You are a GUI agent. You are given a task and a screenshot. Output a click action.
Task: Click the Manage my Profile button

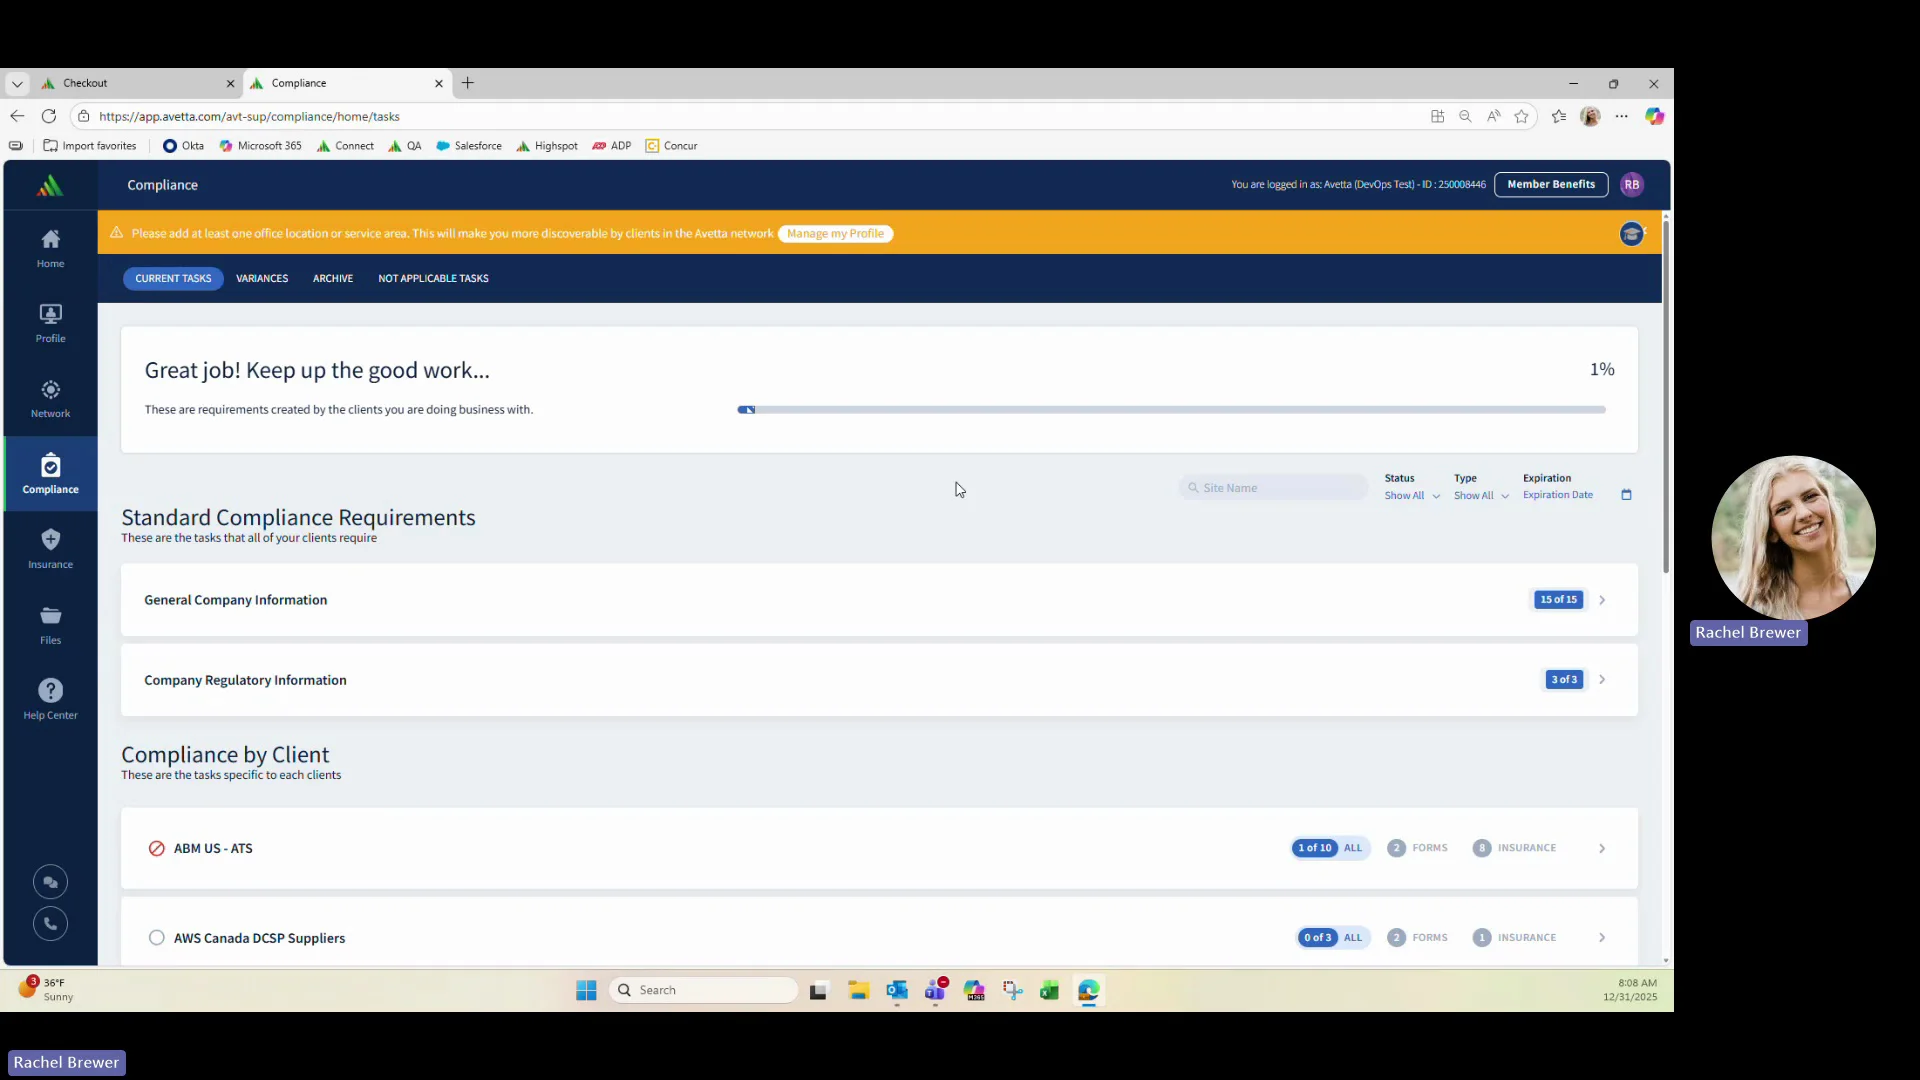[x=835, y=234]
